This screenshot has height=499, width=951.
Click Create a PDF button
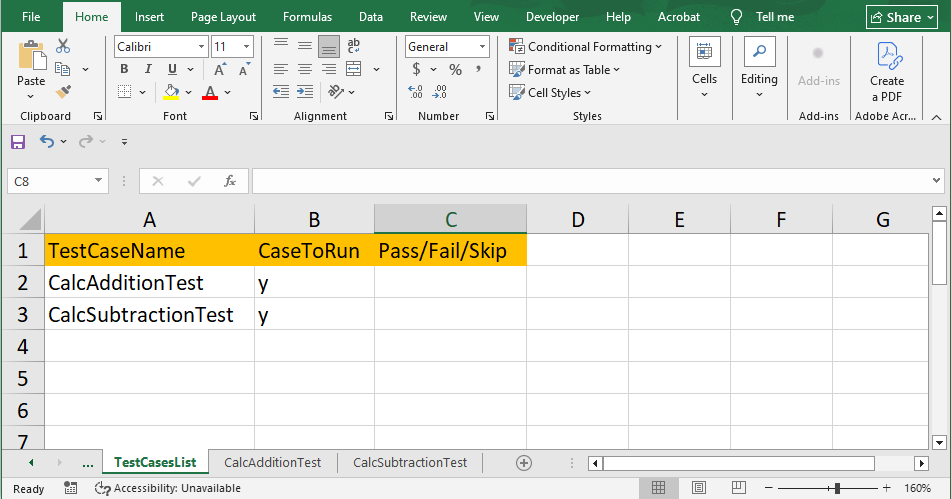(x=887, y=72)
